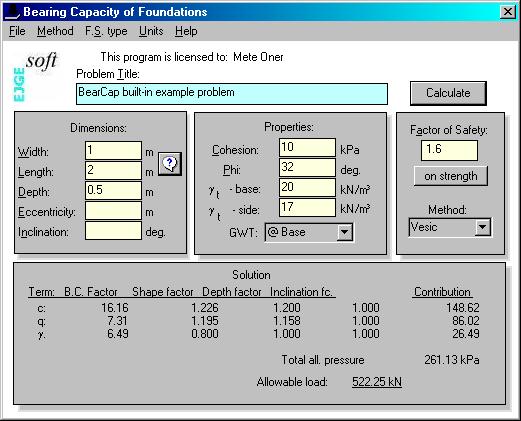521x421 pixels.
Task: Open the File menu
Action: pos(17,31)
